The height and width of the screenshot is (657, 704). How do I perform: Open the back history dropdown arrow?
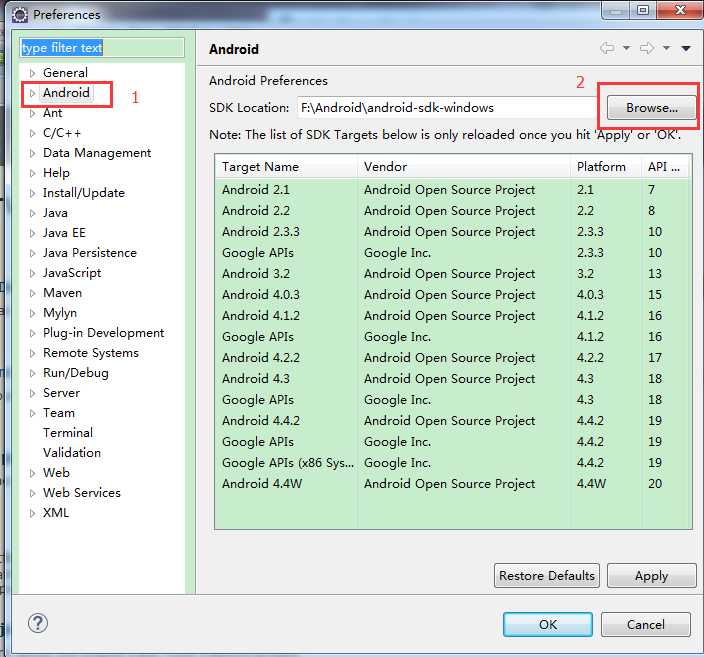(626, 48)
